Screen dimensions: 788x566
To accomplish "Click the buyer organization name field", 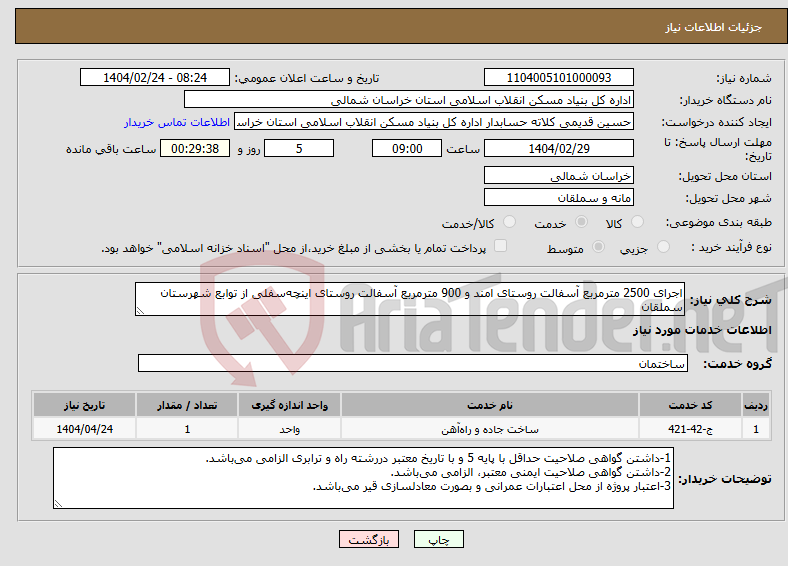I will (409, 100).
